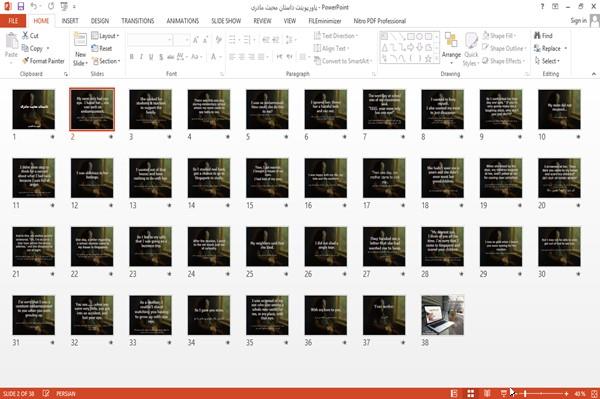Toggle text Shadow

click(161, 57)
